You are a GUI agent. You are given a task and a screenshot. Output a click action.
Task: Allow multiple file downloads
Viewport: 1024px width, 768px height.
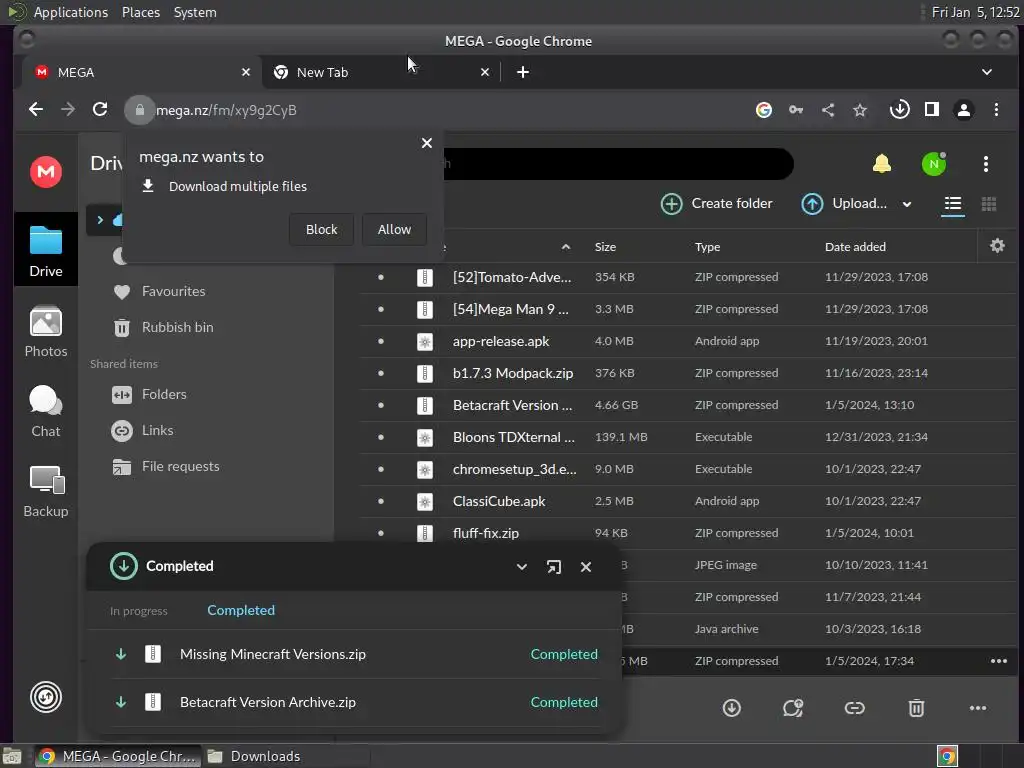[x=394, y=229]
